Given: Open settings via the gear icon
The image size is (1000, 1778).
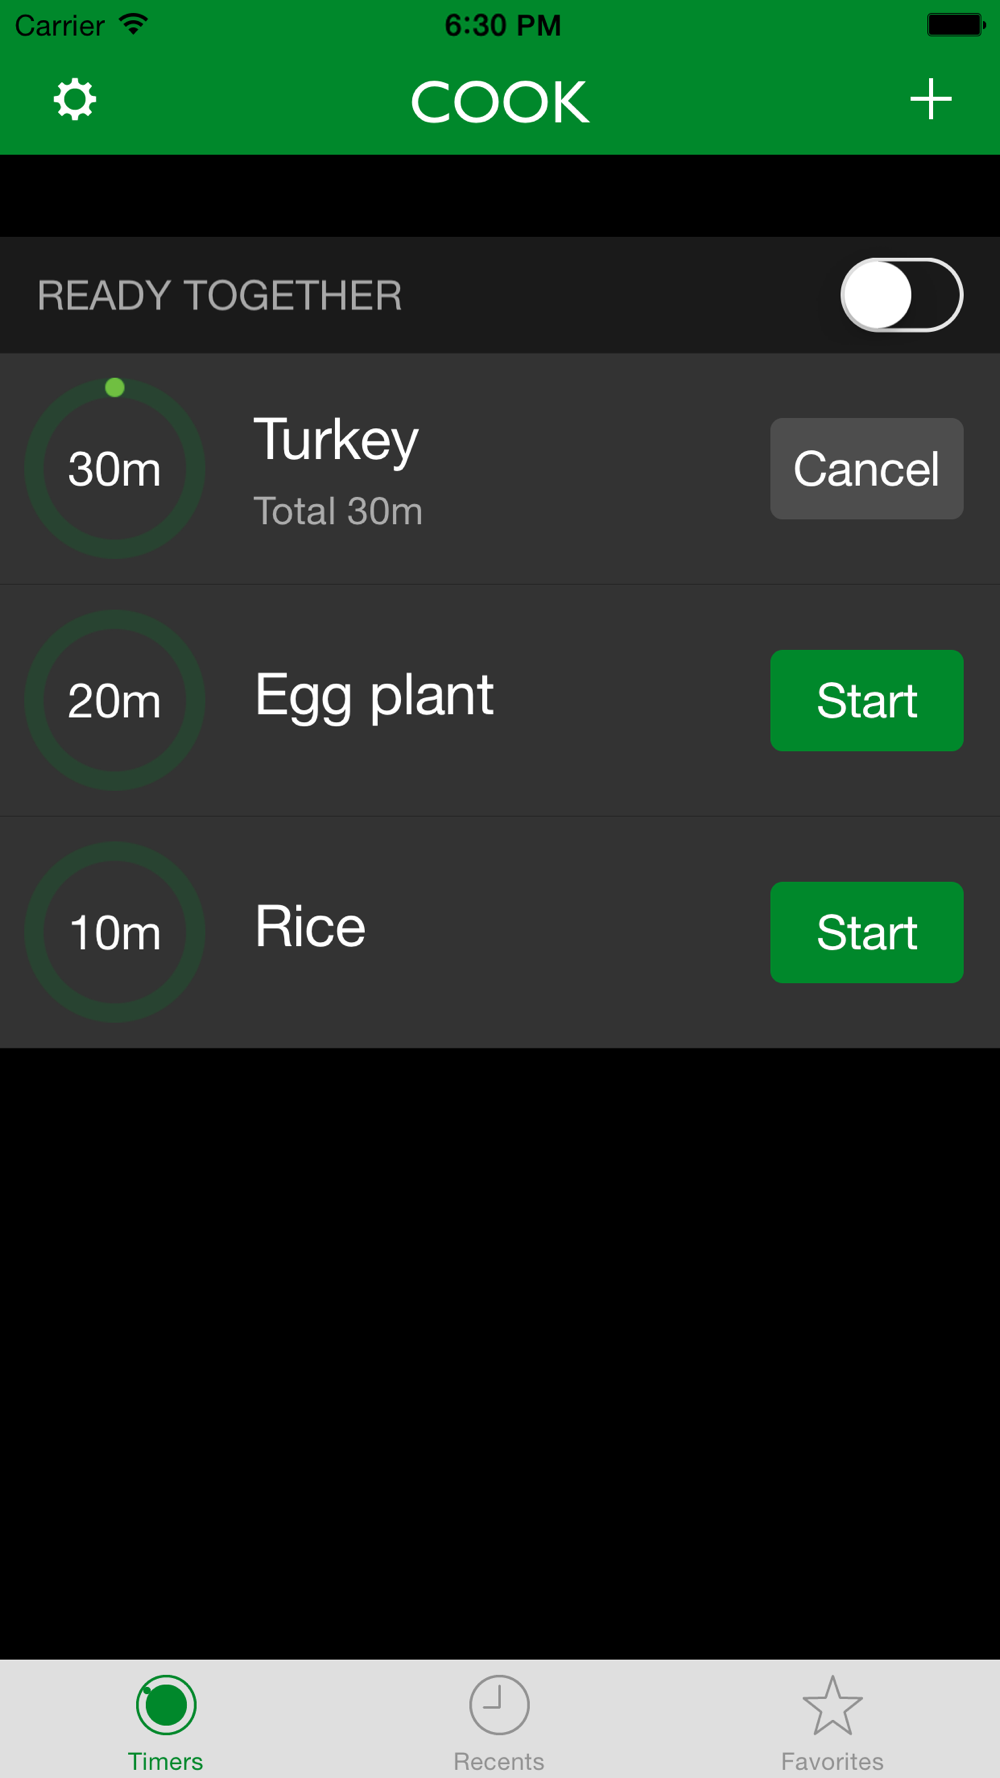Looking at the screenshot, I should coord(75,100).
